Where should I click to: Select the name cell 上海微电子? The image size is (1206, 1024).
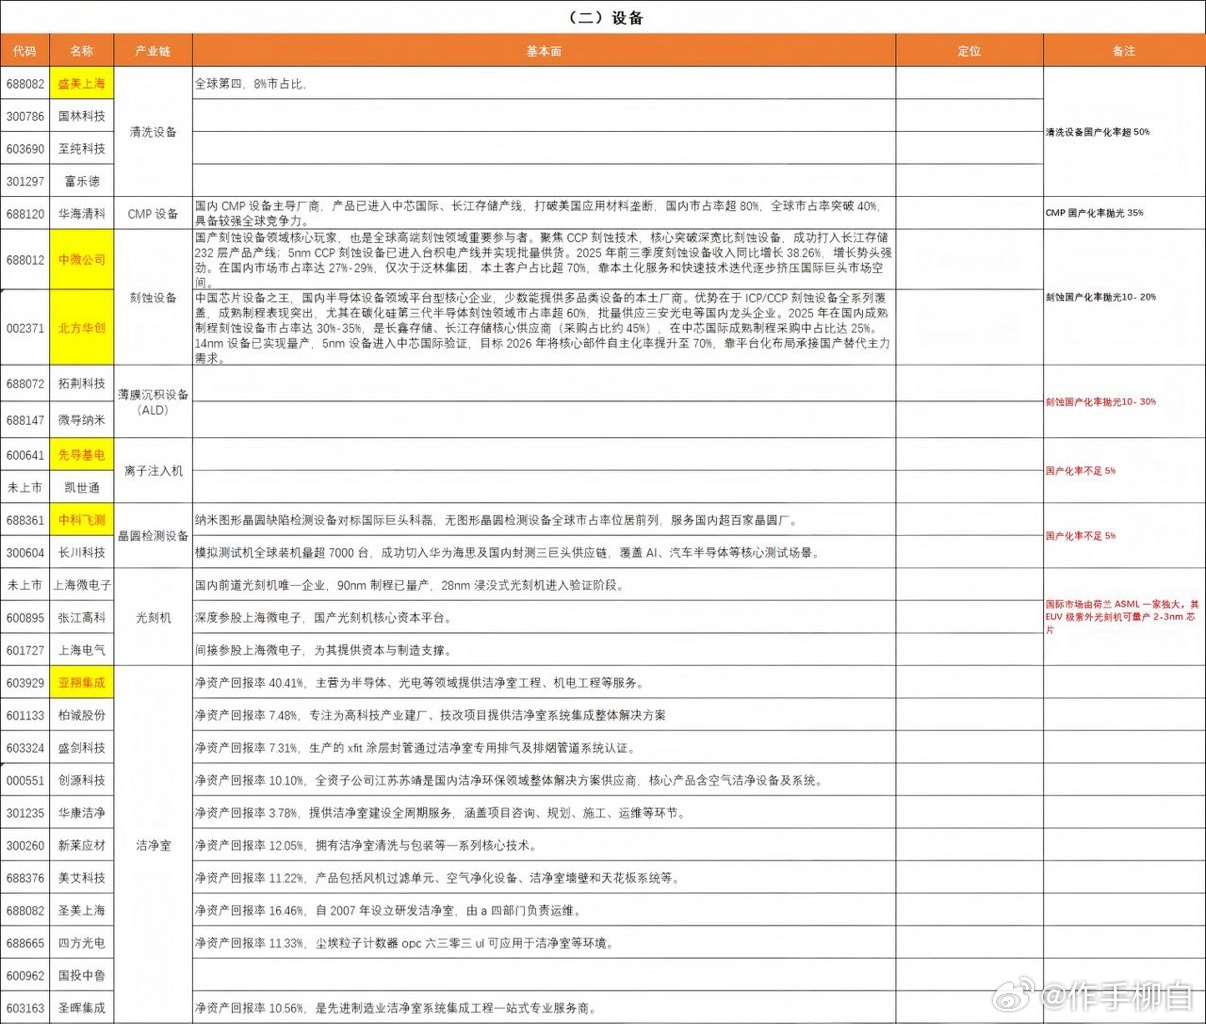click(82, 585)
